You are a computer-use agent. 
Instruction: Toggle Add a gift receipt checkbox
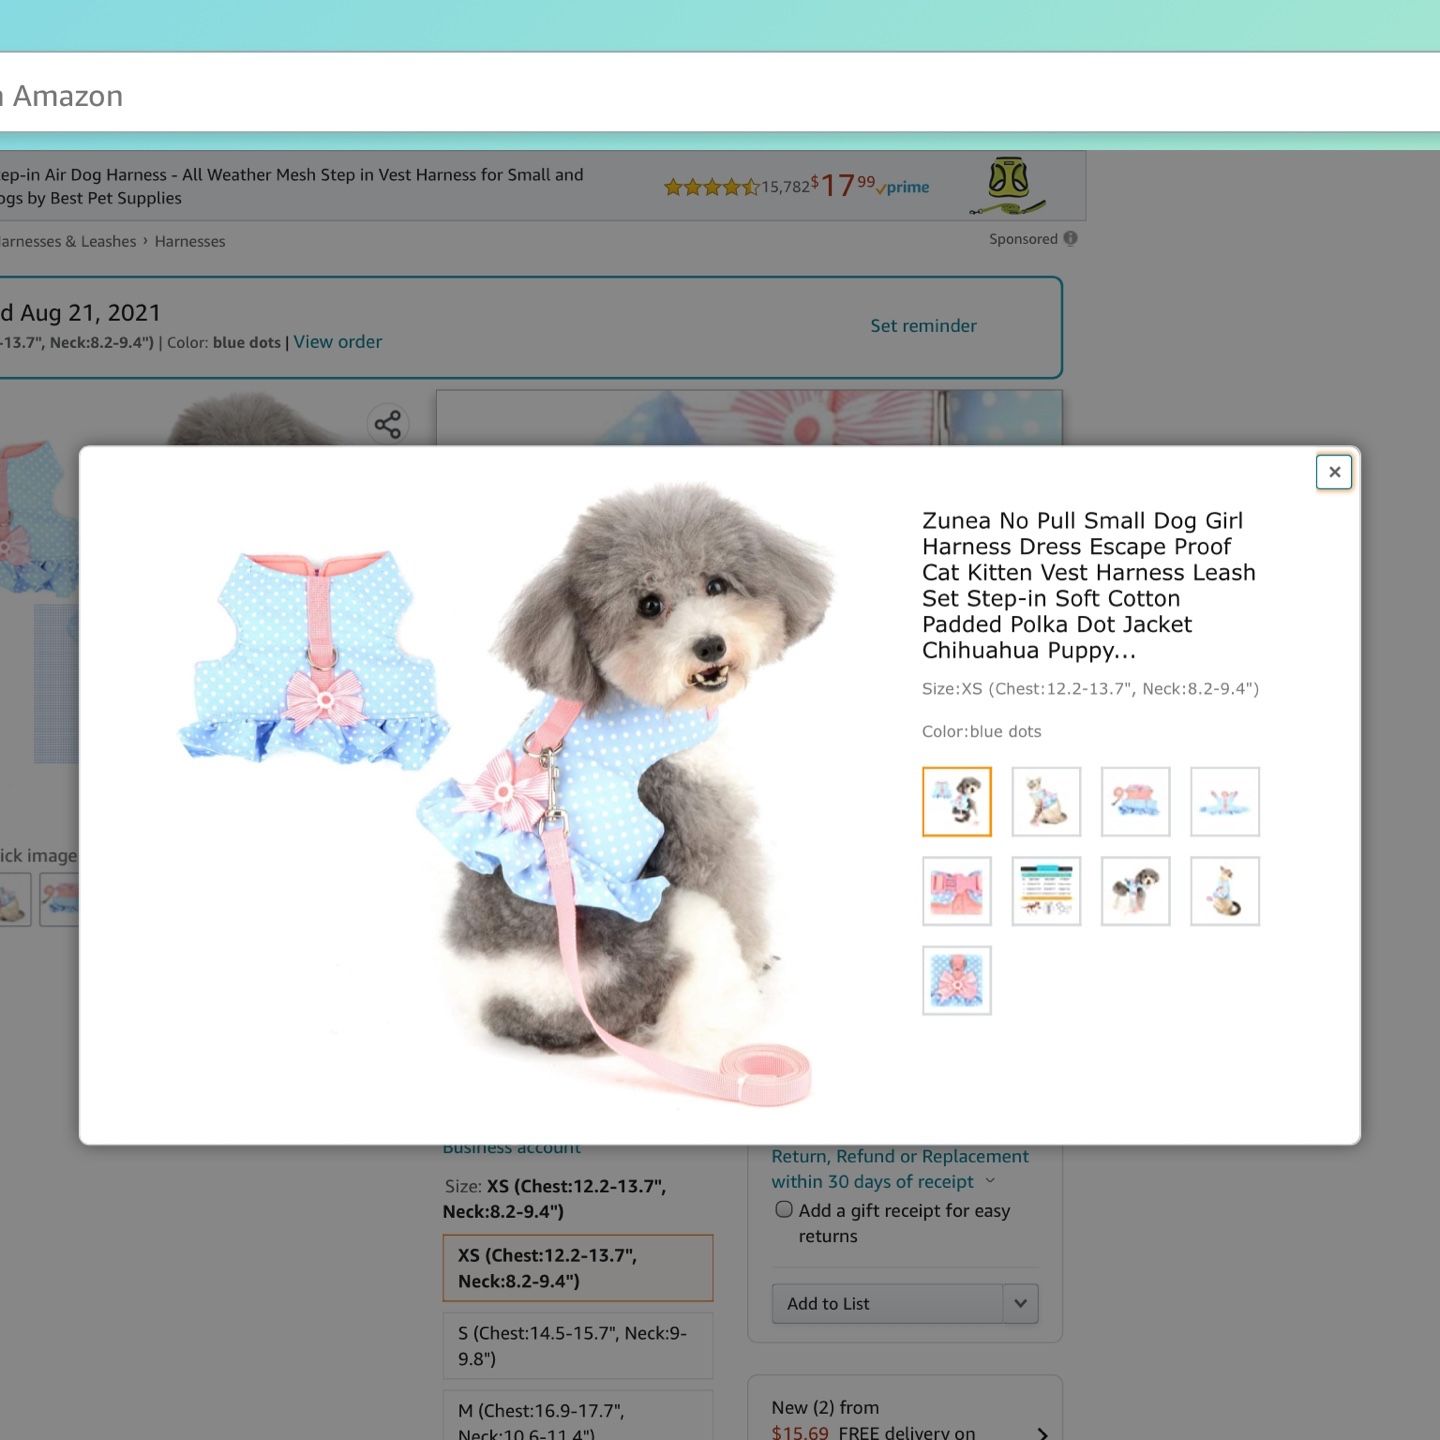tap(784, 1209)
